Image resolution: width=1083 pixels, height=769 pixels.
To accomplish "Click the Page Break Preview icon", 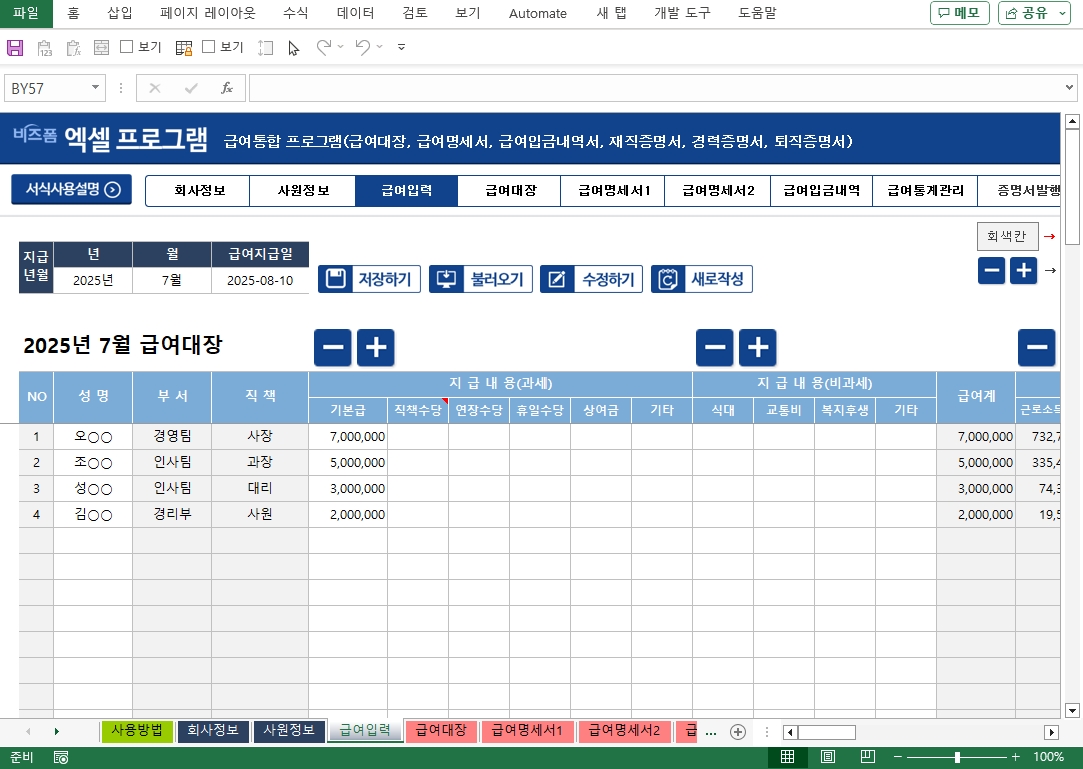I will tap(868, 757).
